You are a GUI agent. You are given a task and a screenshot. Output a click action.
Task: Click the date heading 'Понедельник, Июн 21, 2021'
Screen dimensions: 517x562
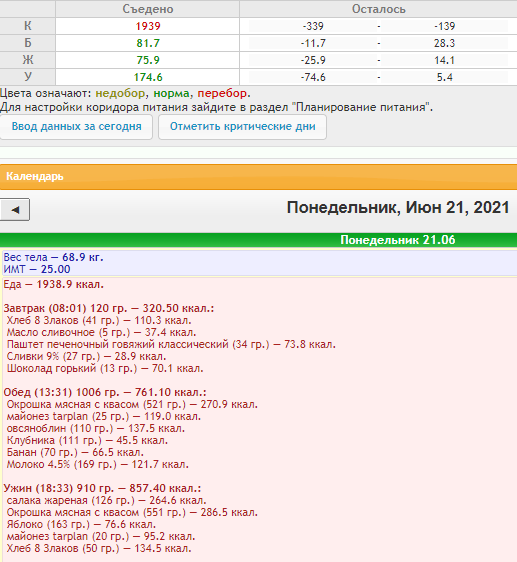tap(398, 208)
